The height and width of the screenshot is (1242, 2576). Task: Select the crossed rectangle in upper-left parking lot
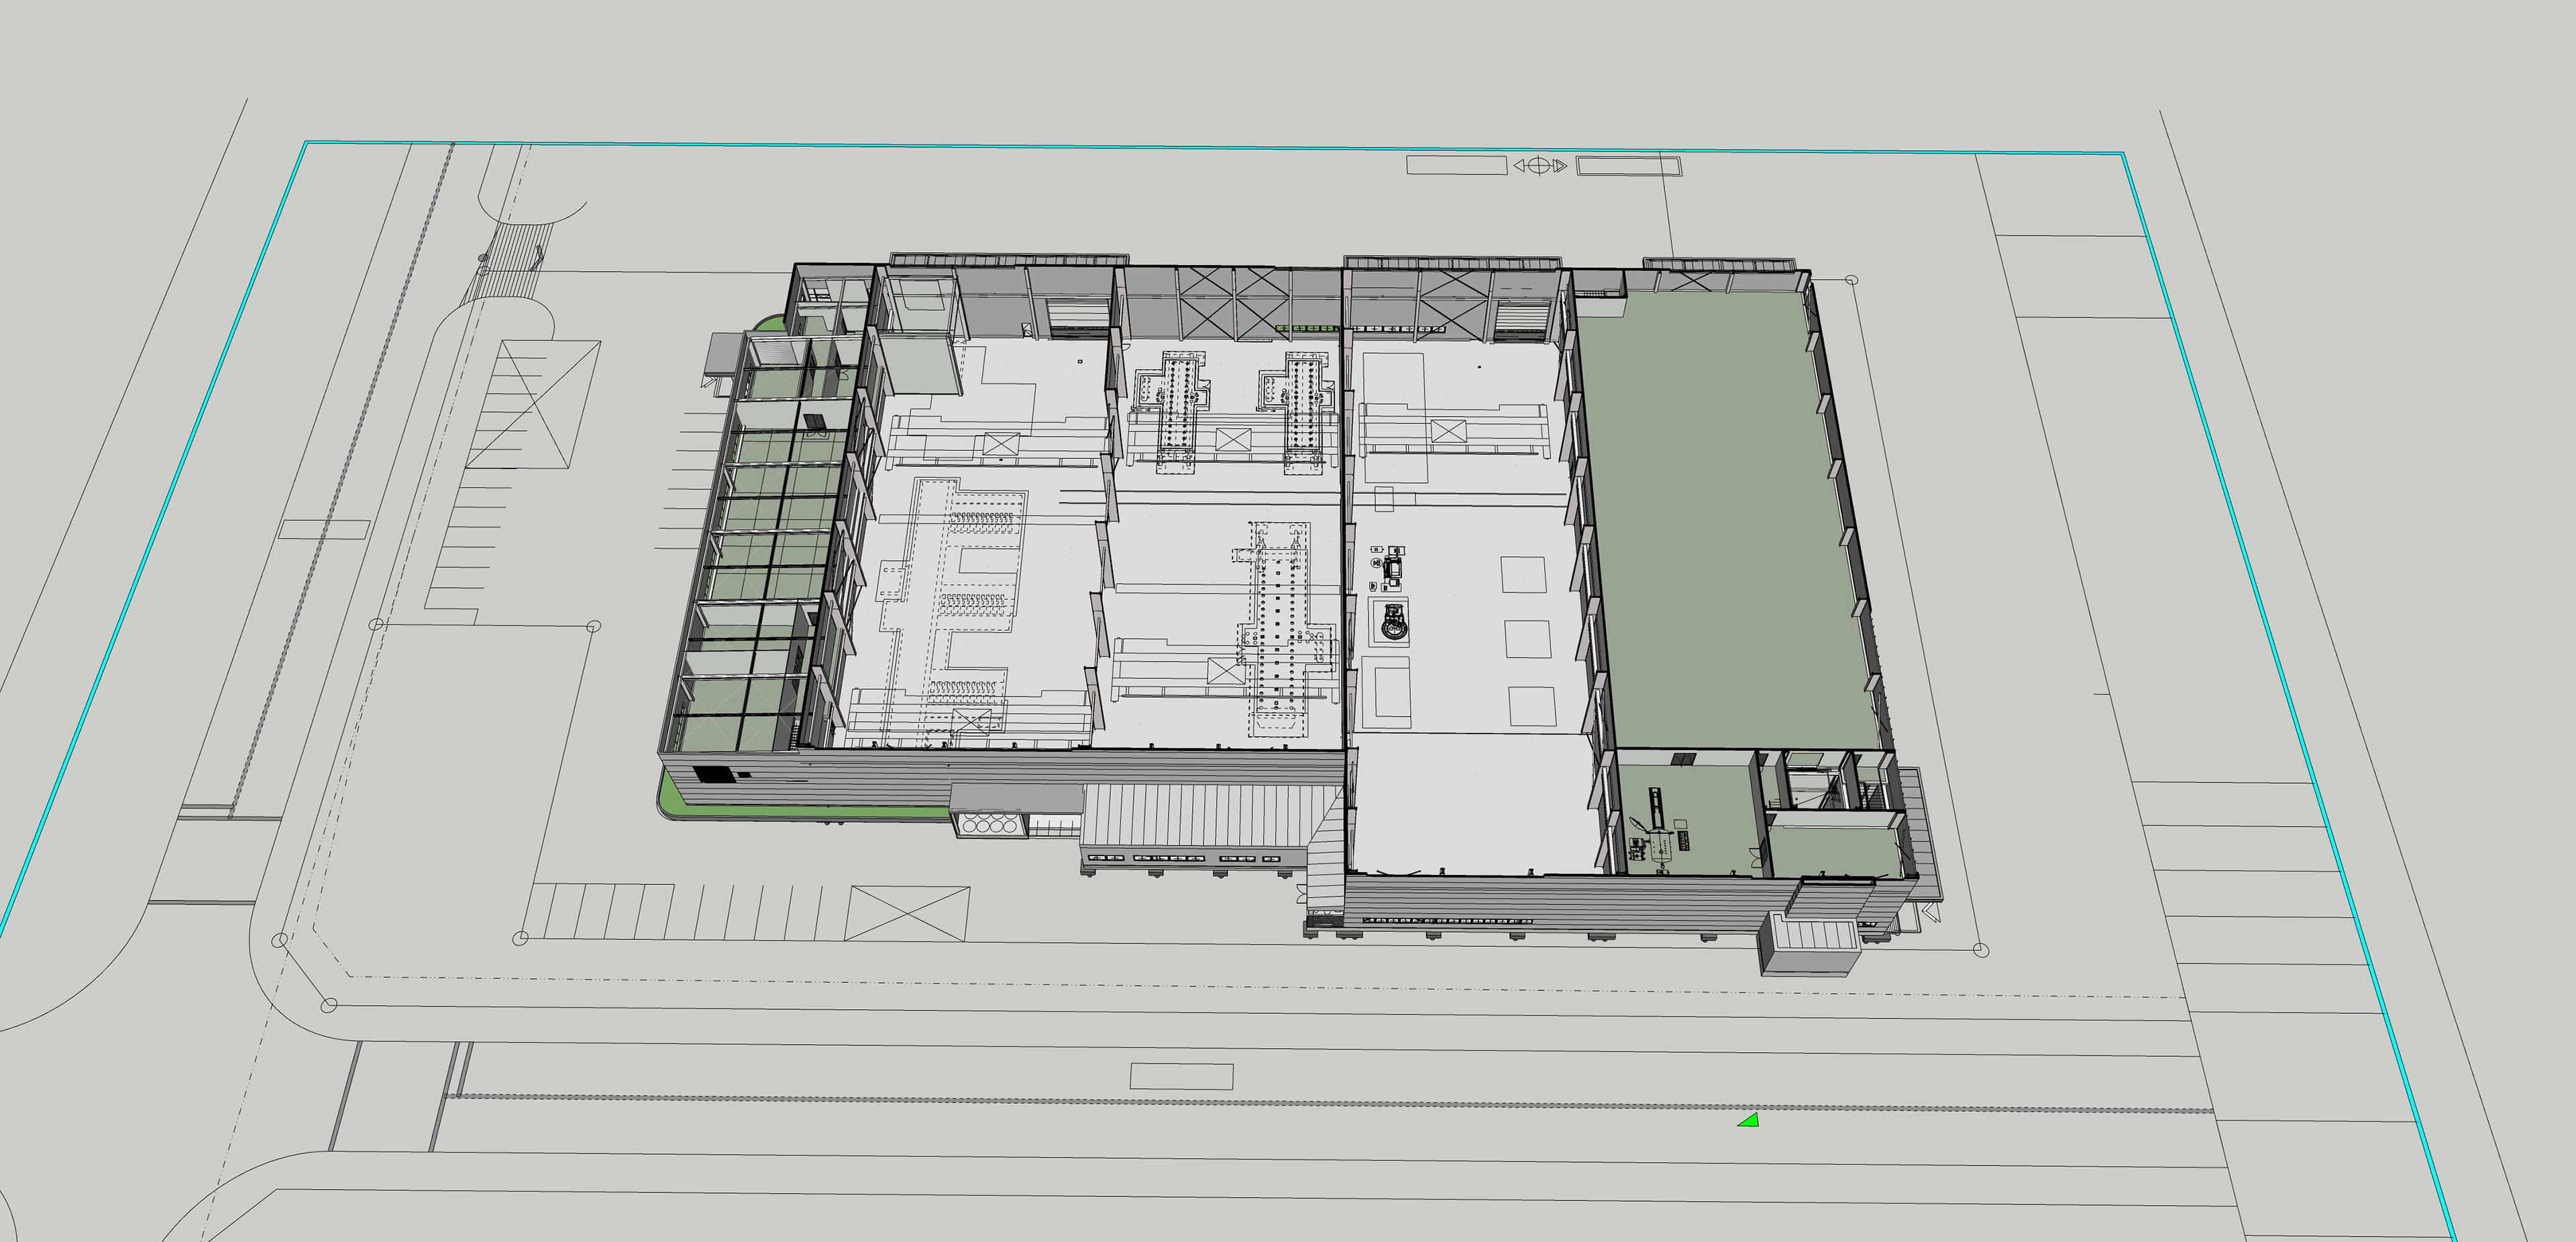point(535,404)
